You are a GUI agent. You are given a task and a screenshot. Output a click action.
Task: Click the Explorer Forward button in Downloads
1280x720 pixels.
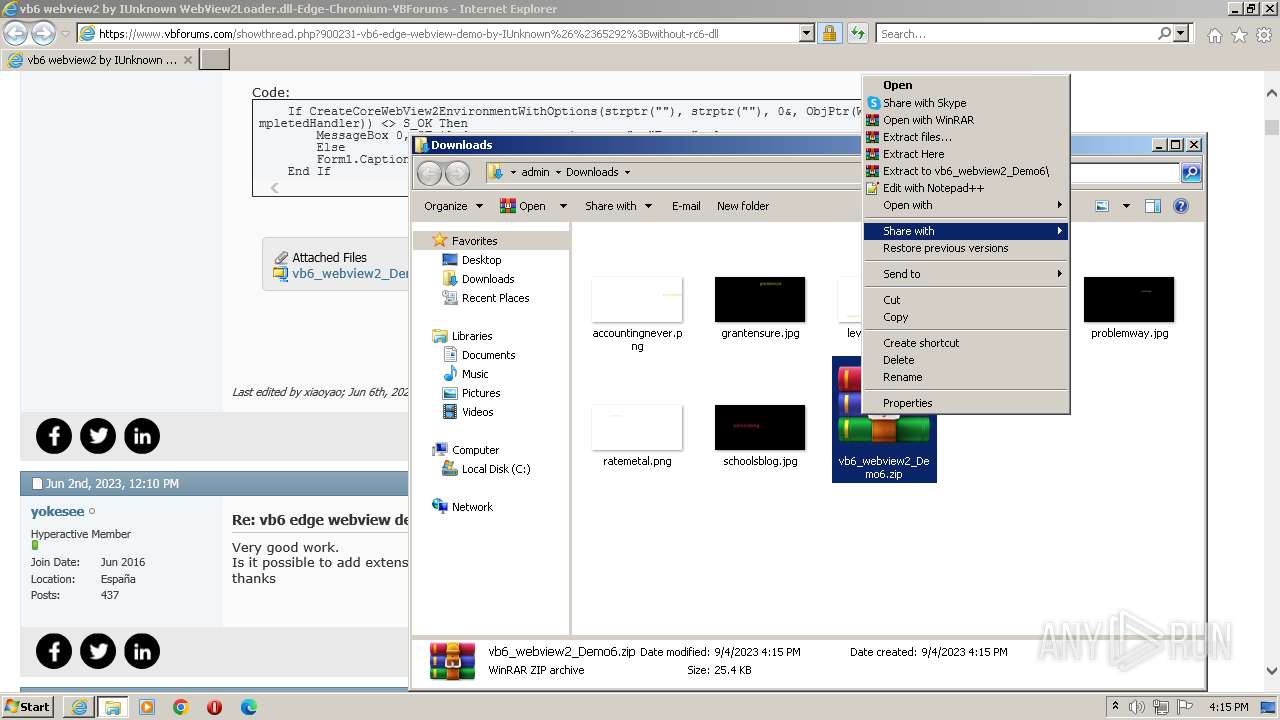click(457, 172)
